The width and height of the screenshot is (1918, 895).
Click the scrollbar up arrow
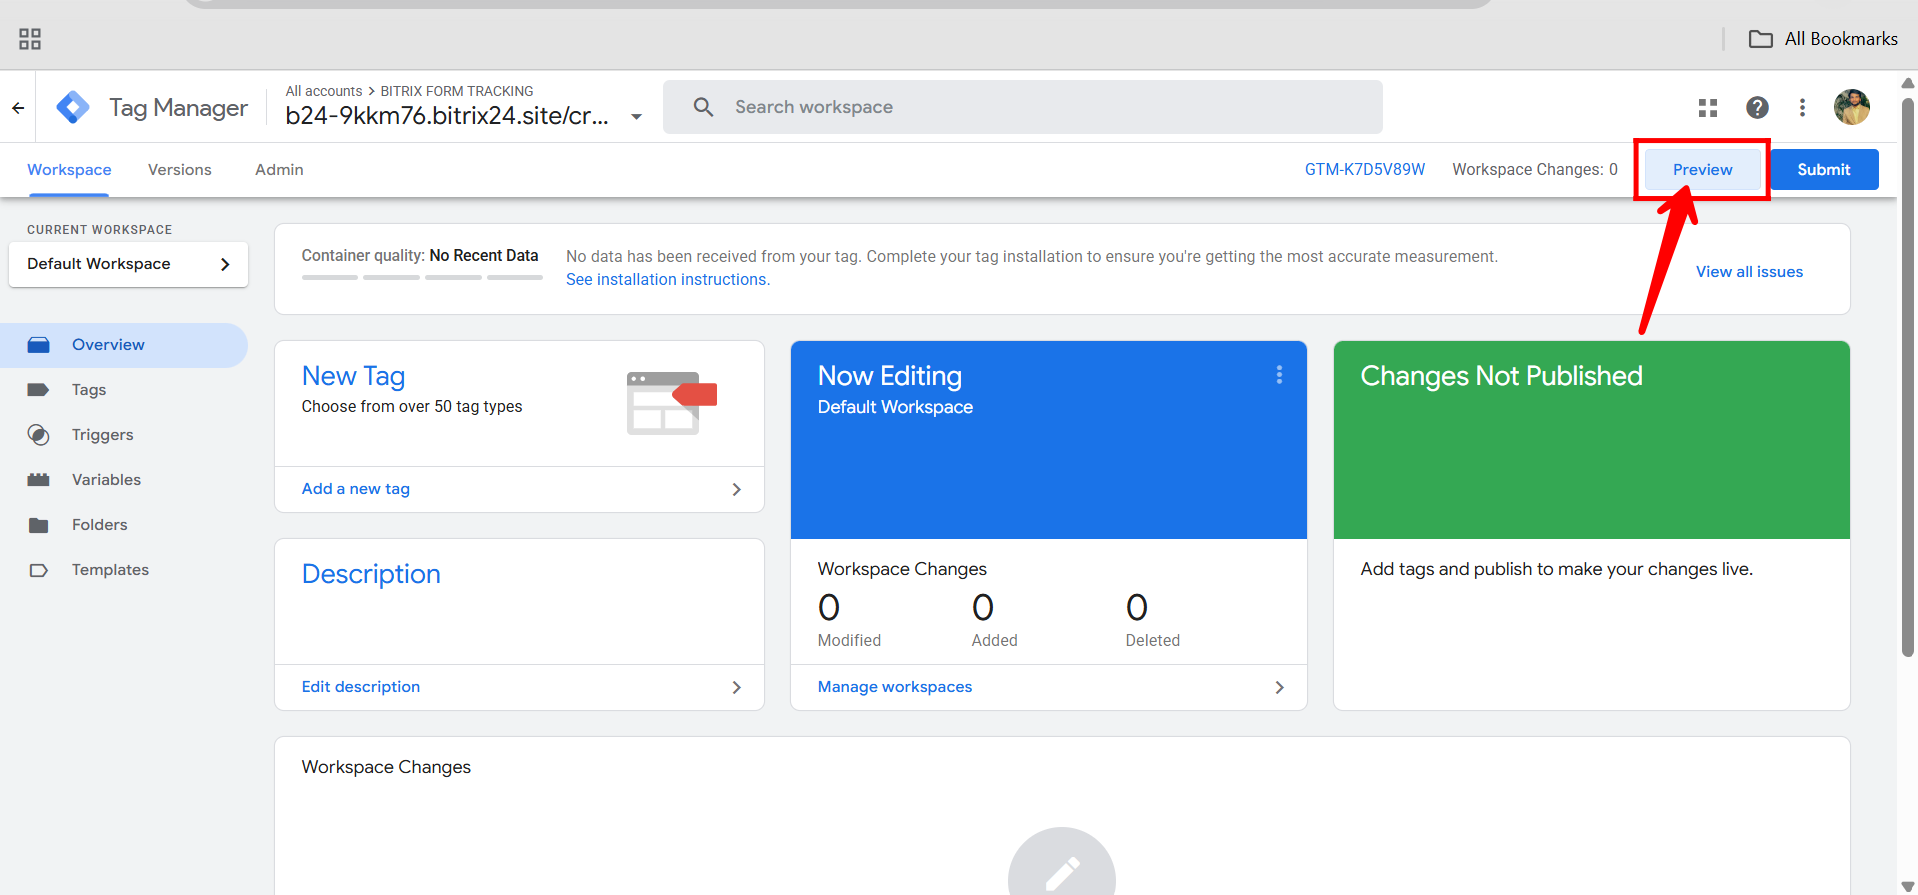click(x=1908, y=83)
